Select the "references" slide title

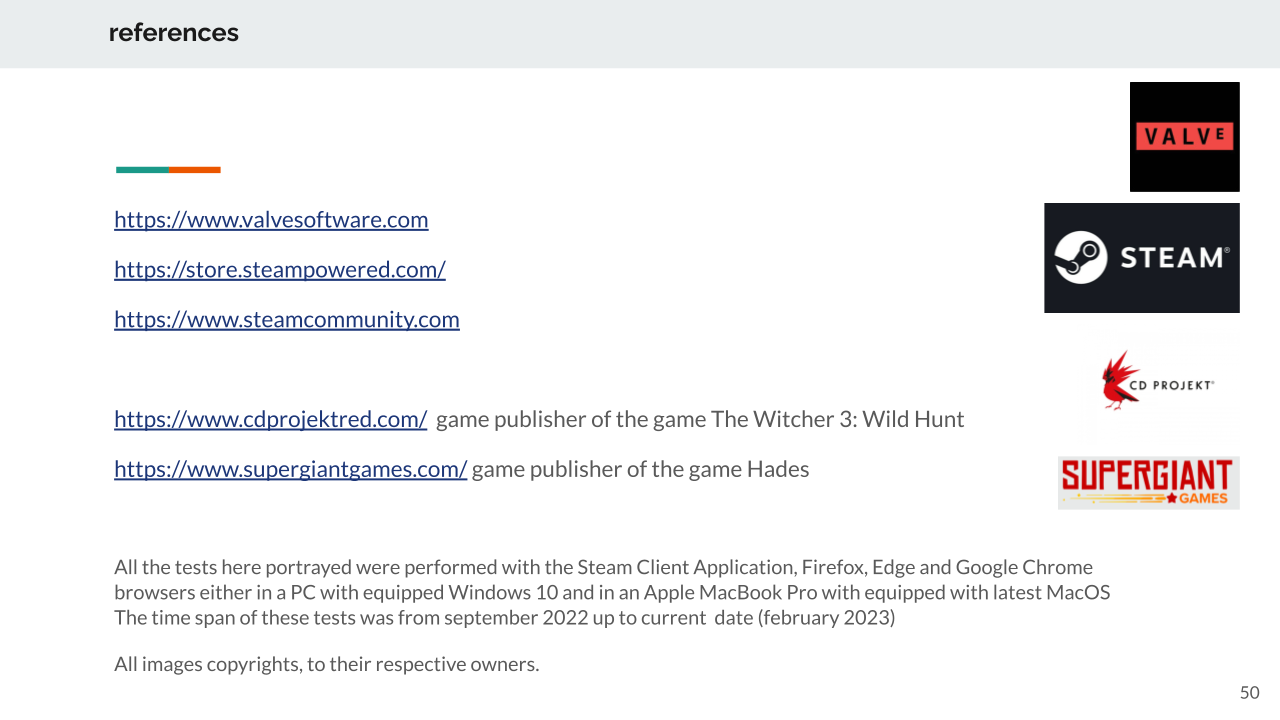(x=174, y=33)
